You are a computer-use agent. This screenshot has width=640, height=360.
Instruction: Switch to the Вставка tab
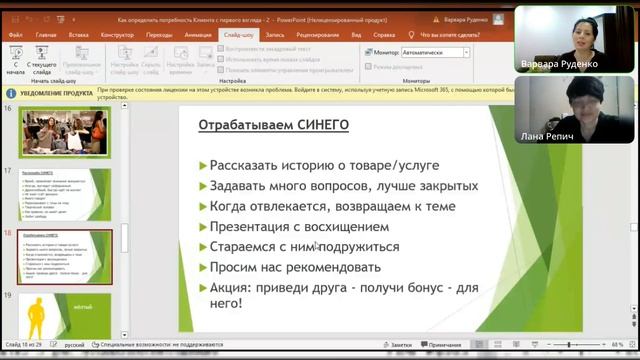click(78, 35)
